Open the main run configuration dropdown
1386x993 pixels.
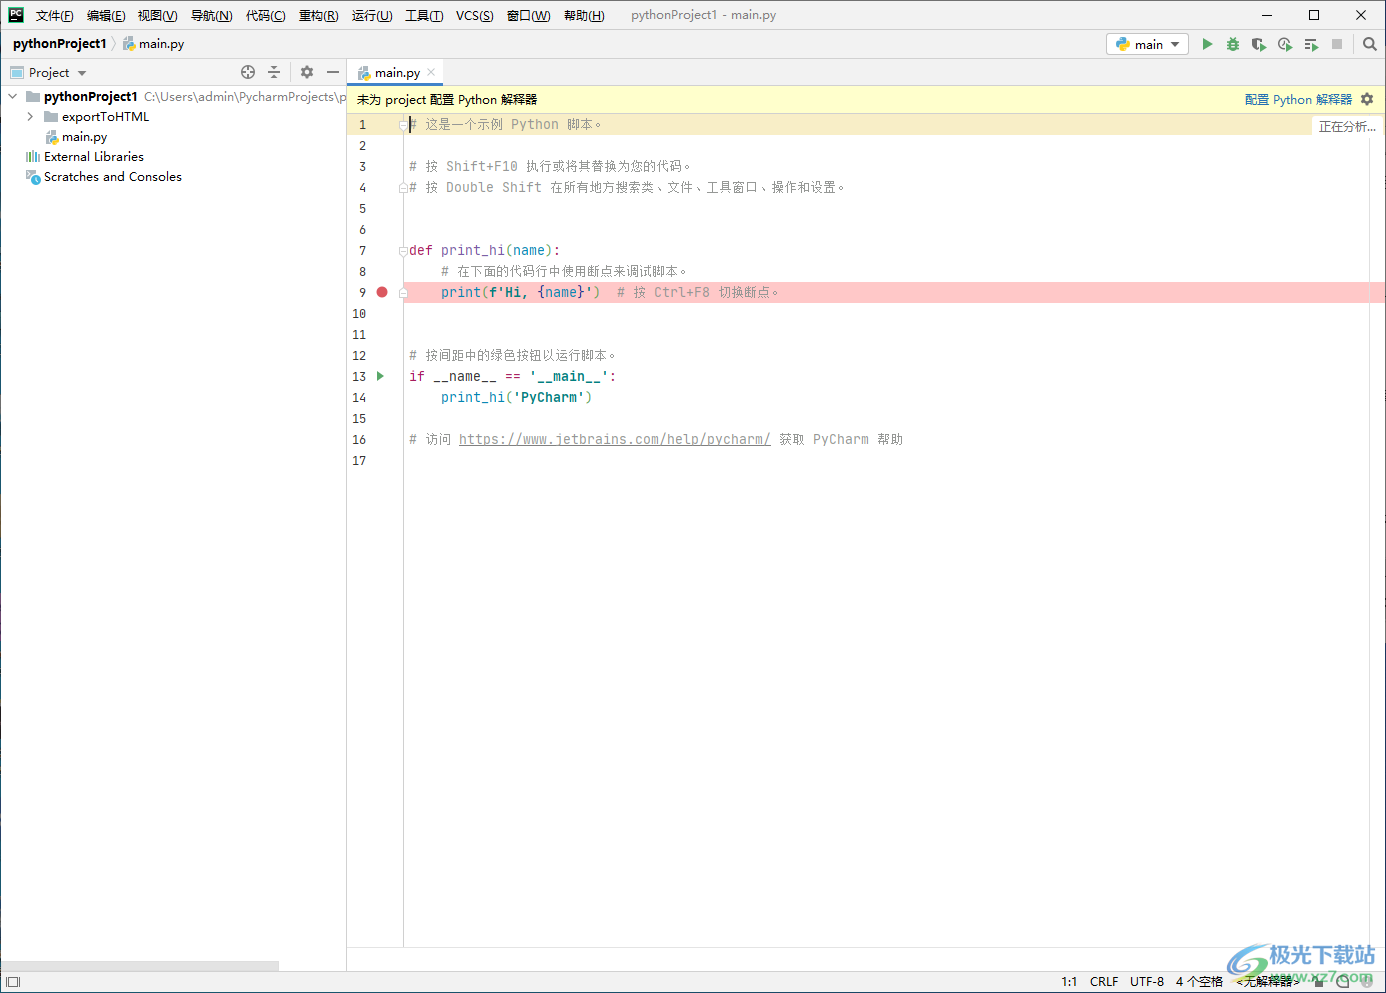[x=1147, y=44]
